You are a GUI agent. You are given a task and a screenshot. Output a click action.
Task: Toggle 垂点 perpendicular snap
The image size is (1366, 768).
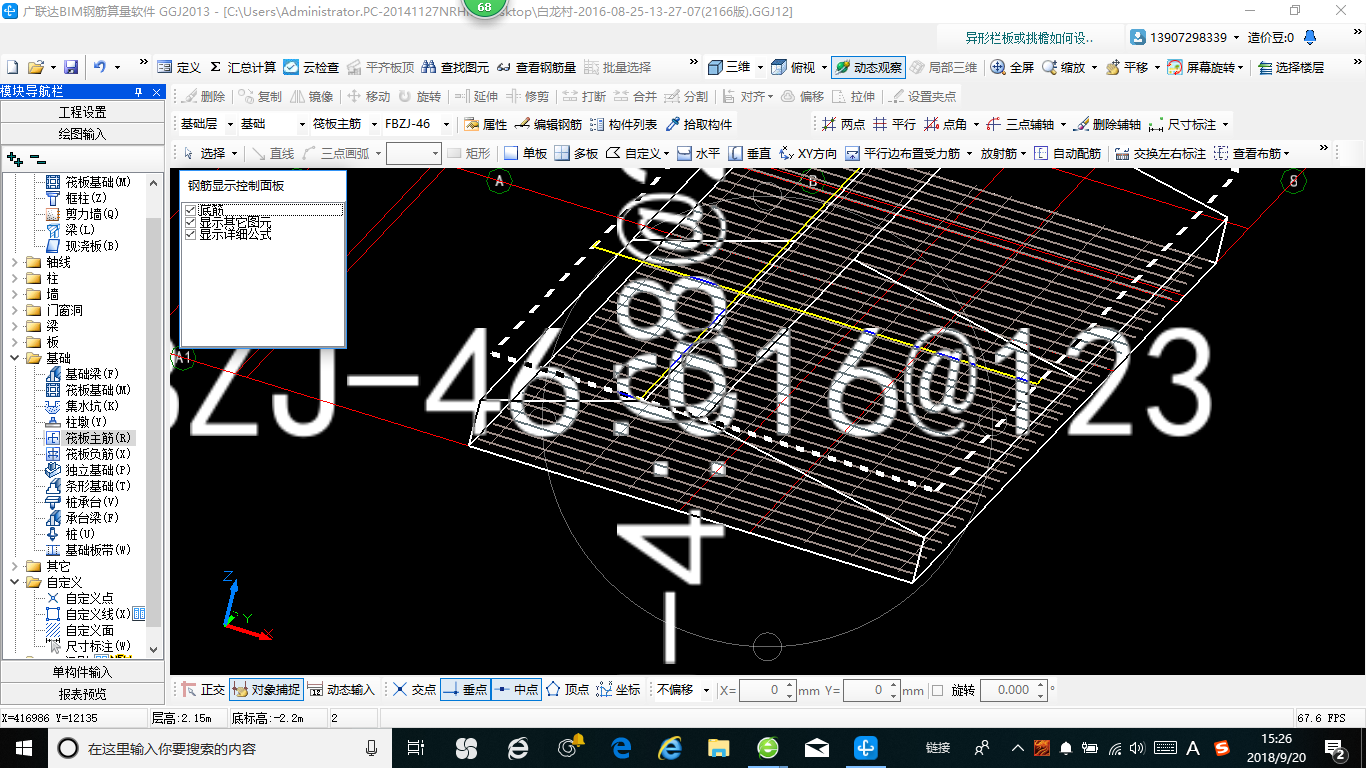pos(465,690)
